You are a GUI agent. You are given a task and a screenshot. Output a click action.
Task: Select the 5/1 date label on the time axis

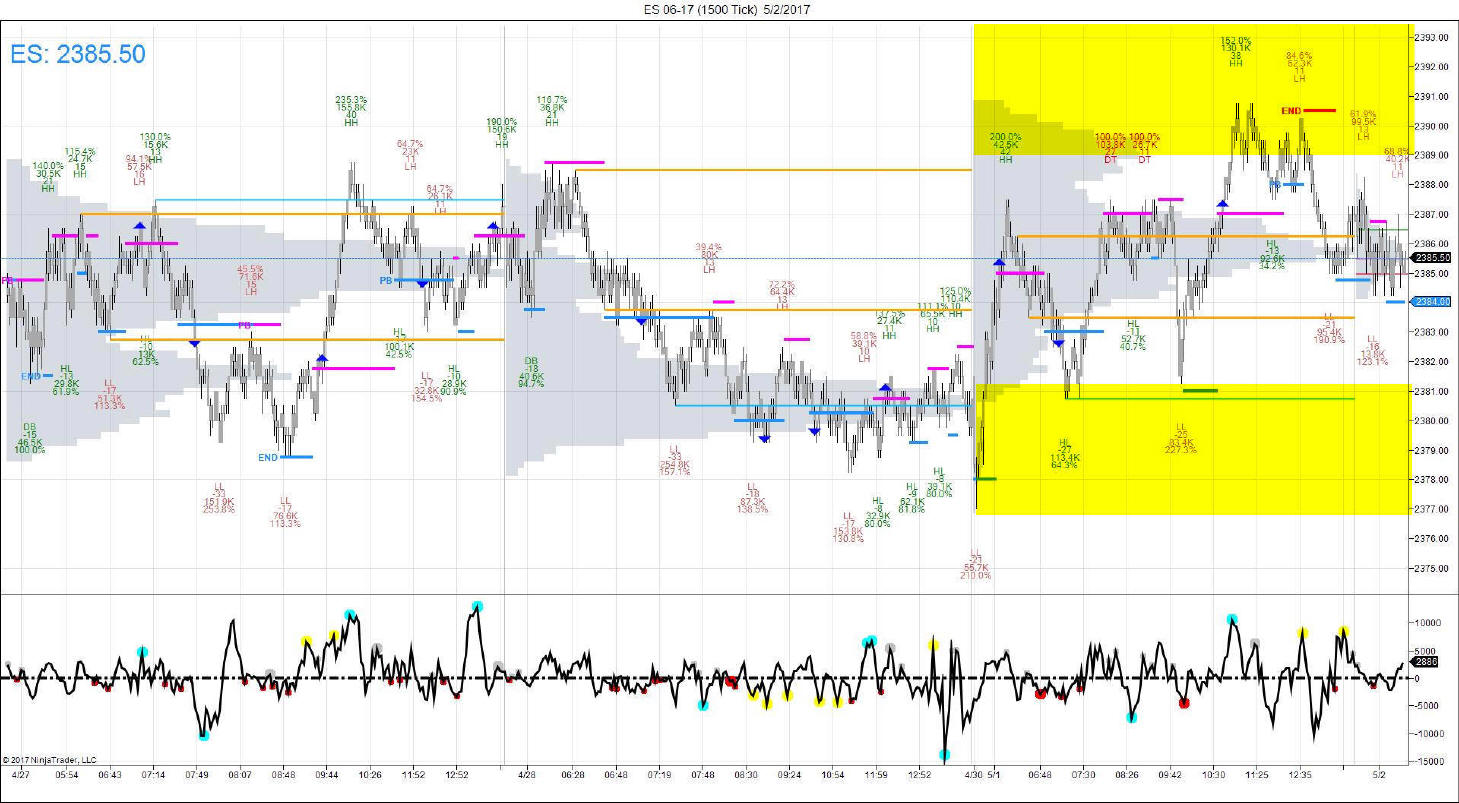point(995,775)
